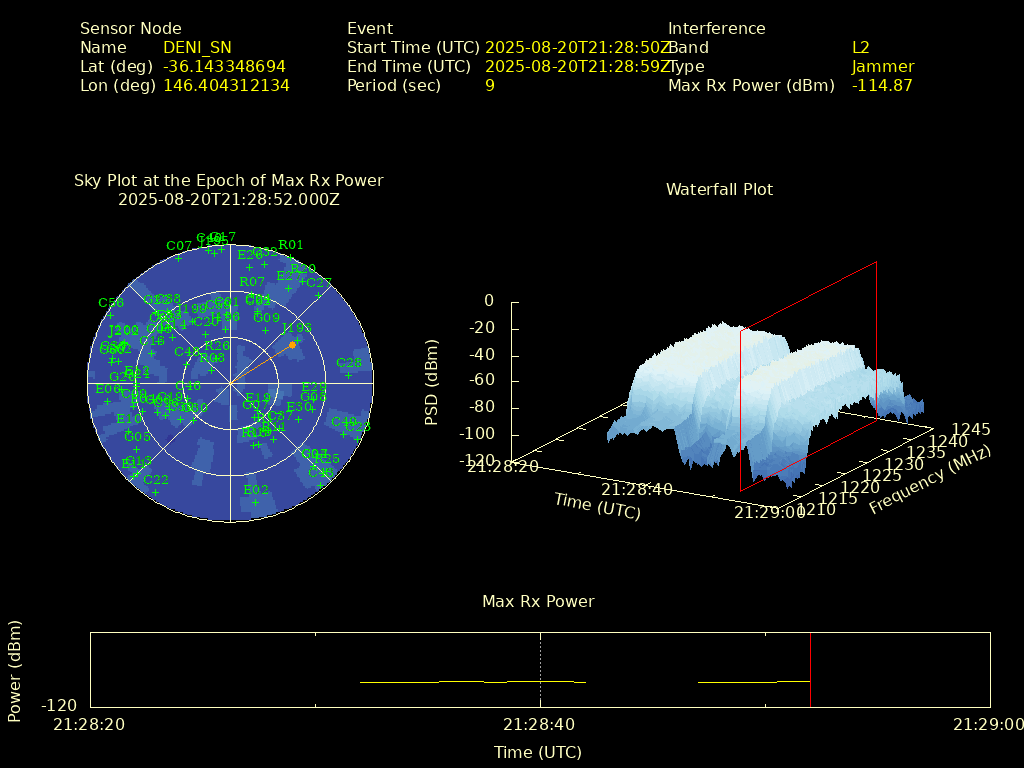The image size is (1024, 768).
Task: Click the 1245 MHz frequency axis label
Action: tap(971, 429)
